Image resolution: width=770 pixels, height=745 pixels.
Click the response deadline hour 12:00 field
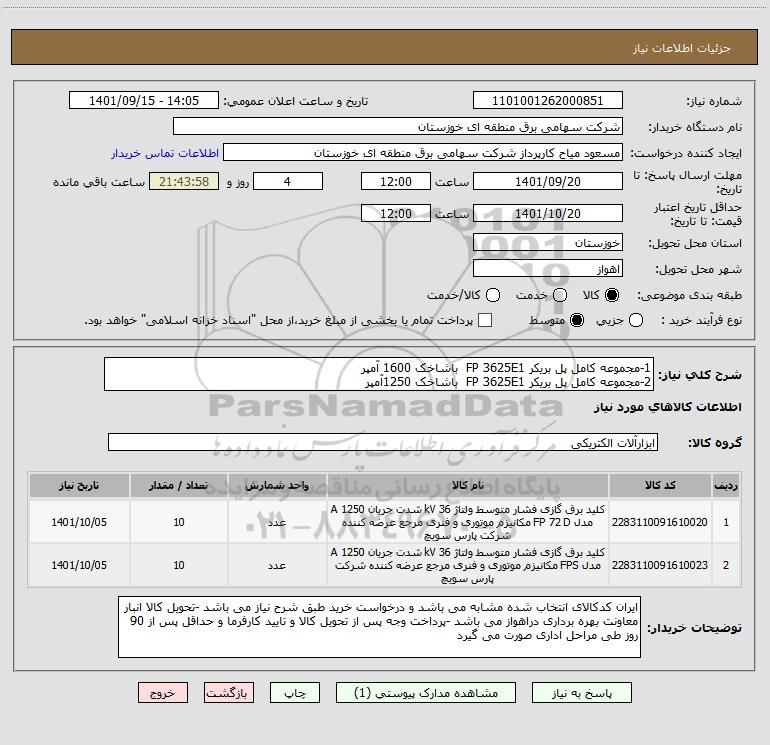tap(396, 181)
